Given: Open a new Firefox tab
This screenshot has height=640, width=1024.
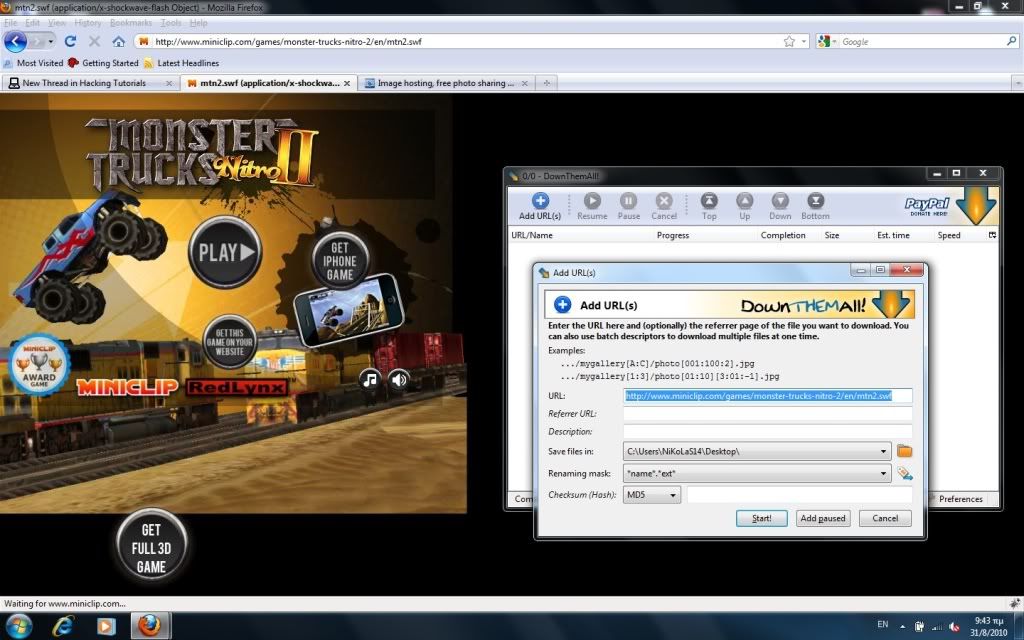Looking at the screenshot, I should click(547, 83).
